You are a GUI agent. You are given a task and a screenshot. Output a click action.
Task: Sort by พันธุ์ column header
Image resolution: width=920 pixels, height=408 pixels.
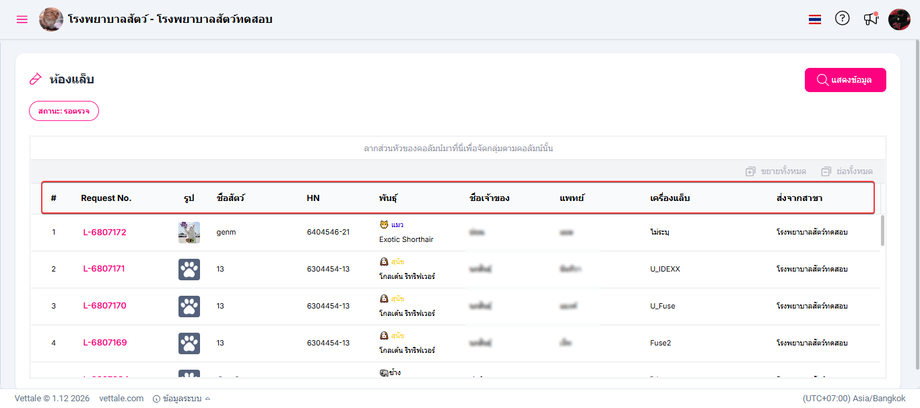388,198
